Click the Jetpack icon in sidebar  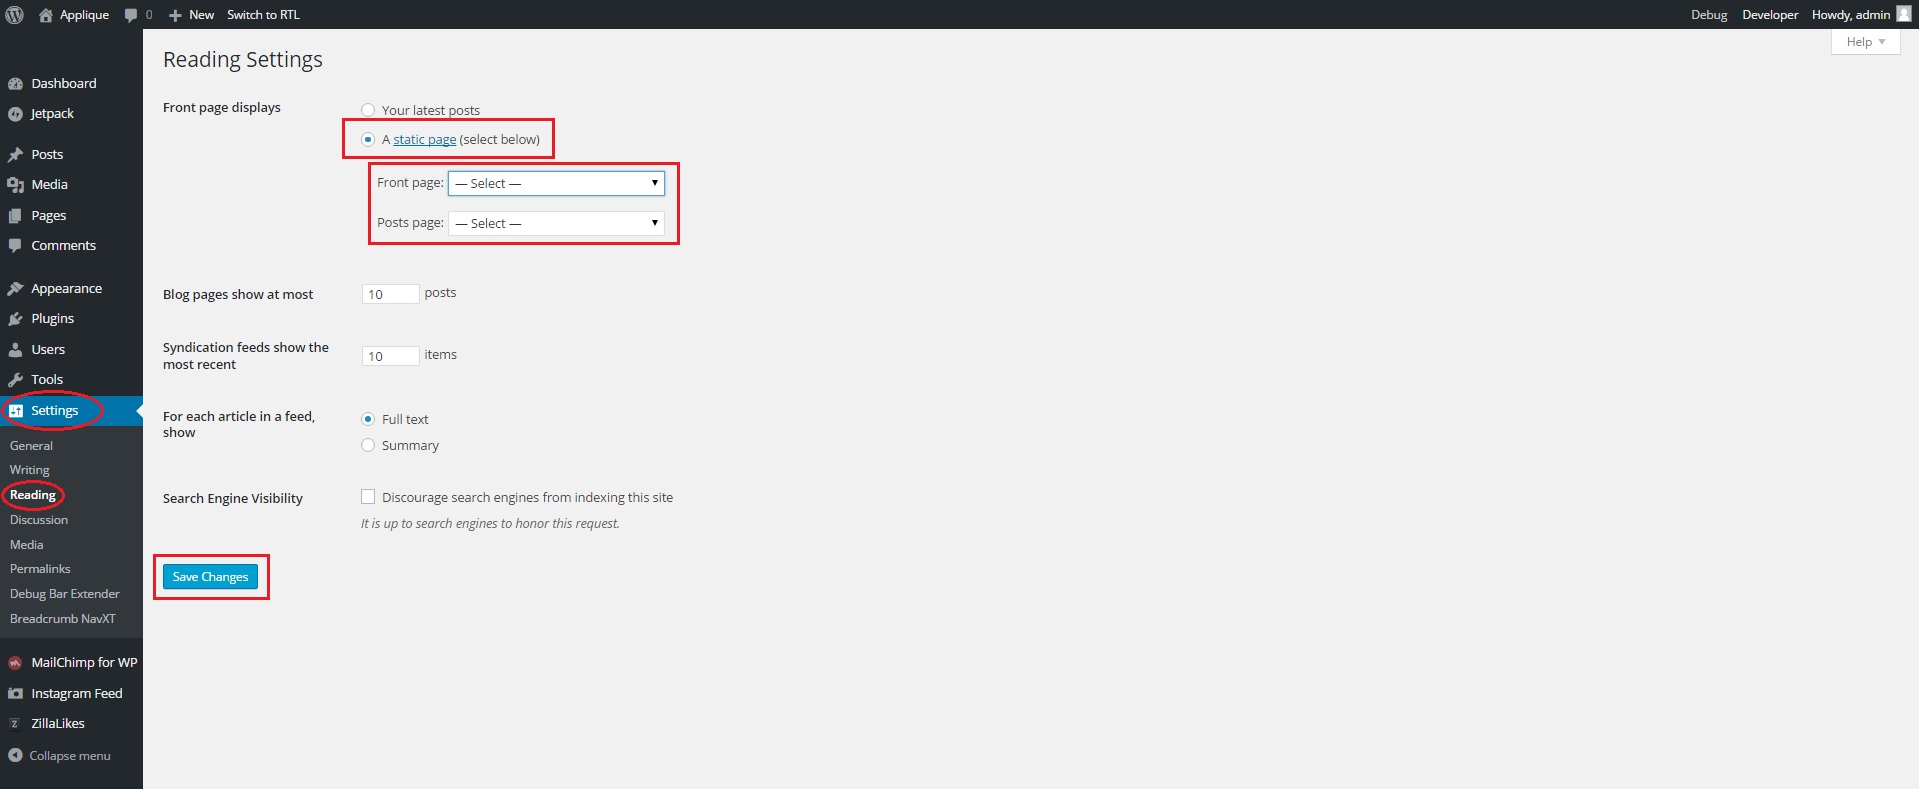pos(15,114)
